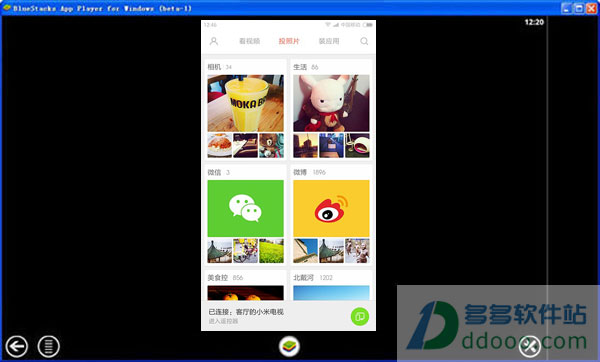Click the BlueStacks home logo button
The width and height of the screenshot is (600, 362).
coord(289,346)
